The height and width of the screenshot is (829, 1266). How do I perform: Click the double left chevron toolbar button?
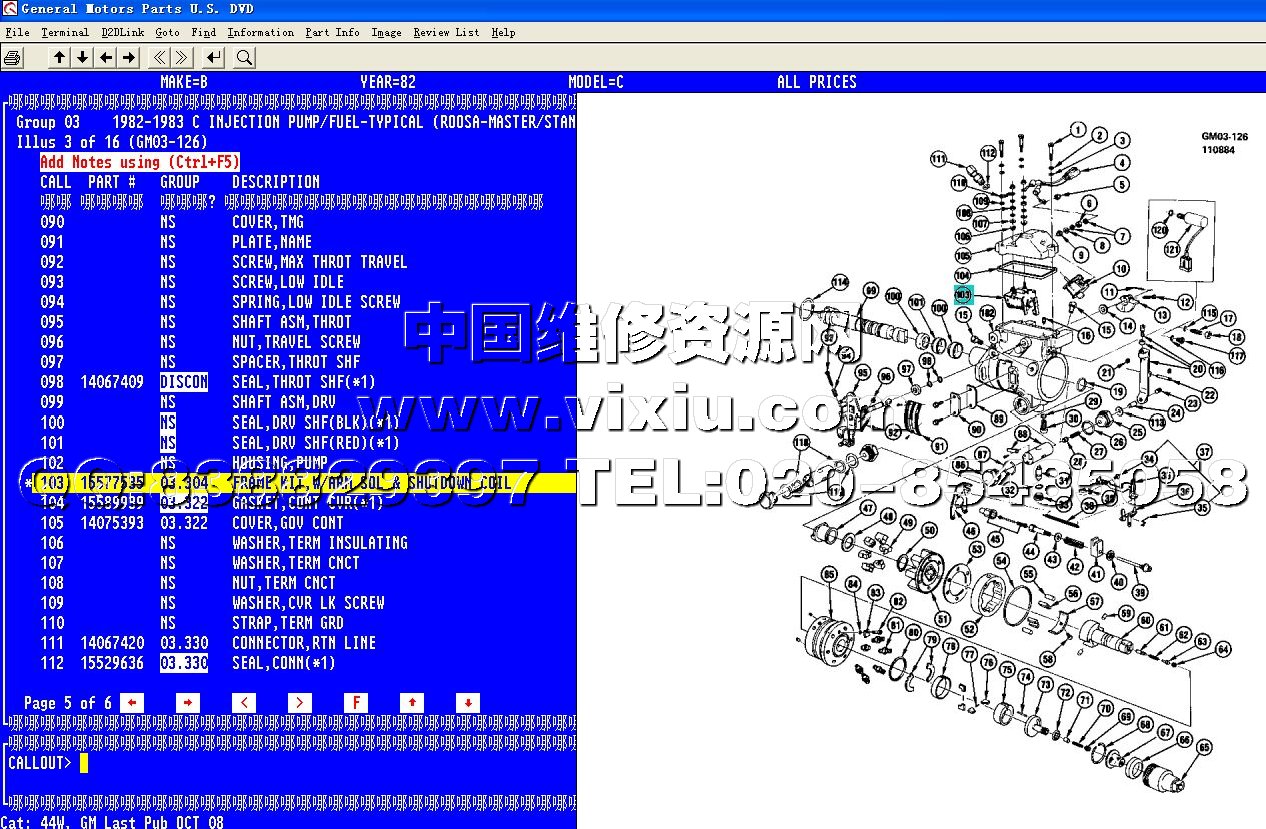[x=160, y=58]
